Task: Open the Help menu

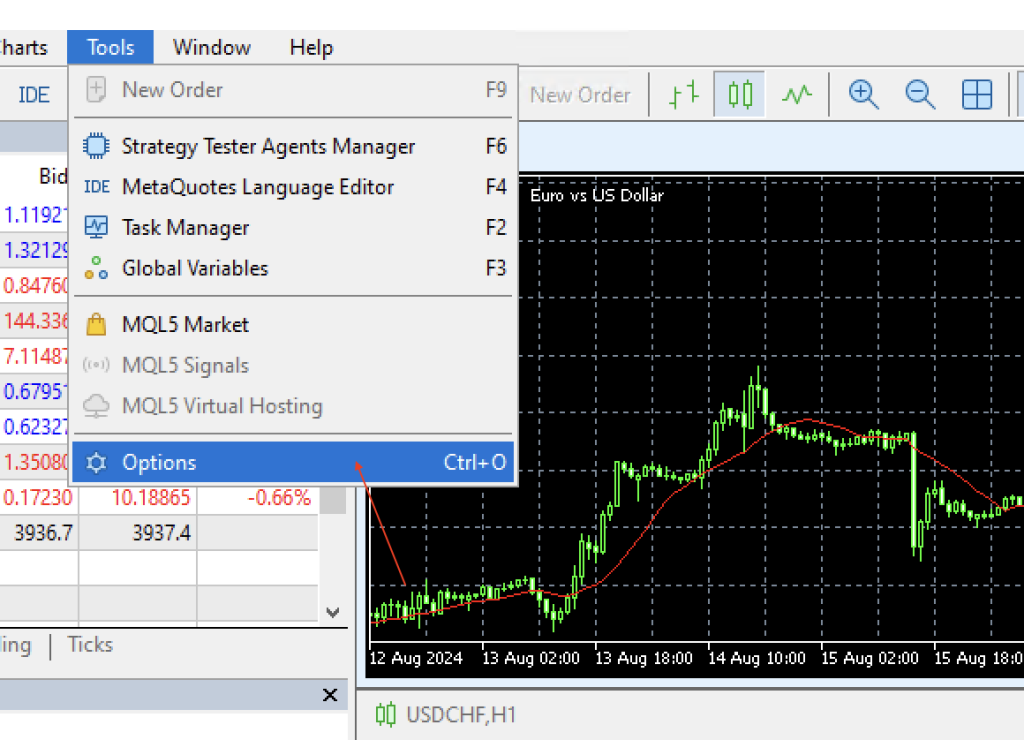Action: coord(311,47)
